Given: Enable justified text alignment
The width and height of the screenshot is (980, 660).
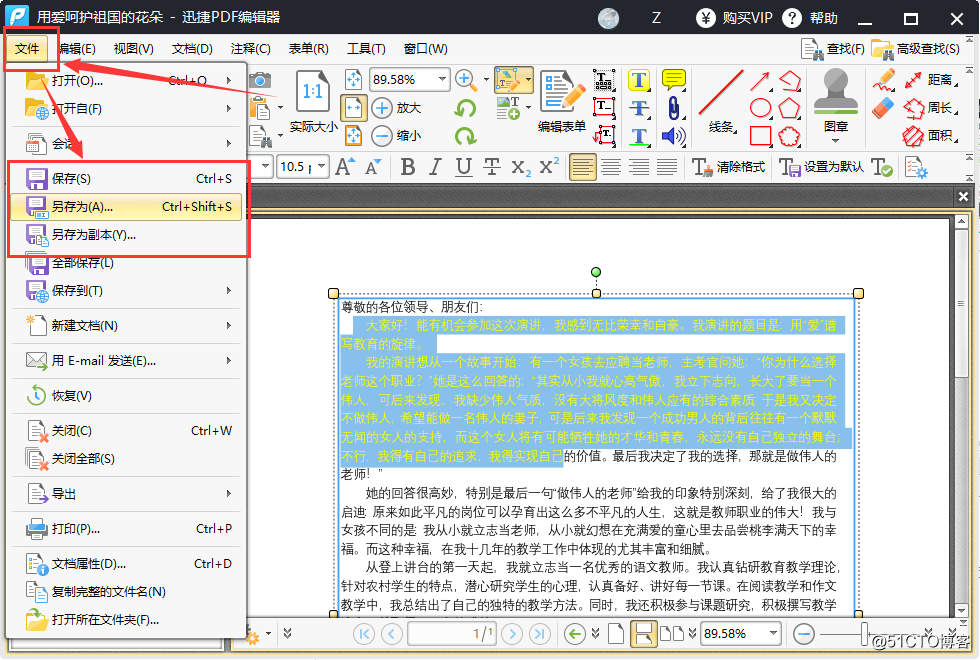Looking at the screenshot, I should coord(667,167).
